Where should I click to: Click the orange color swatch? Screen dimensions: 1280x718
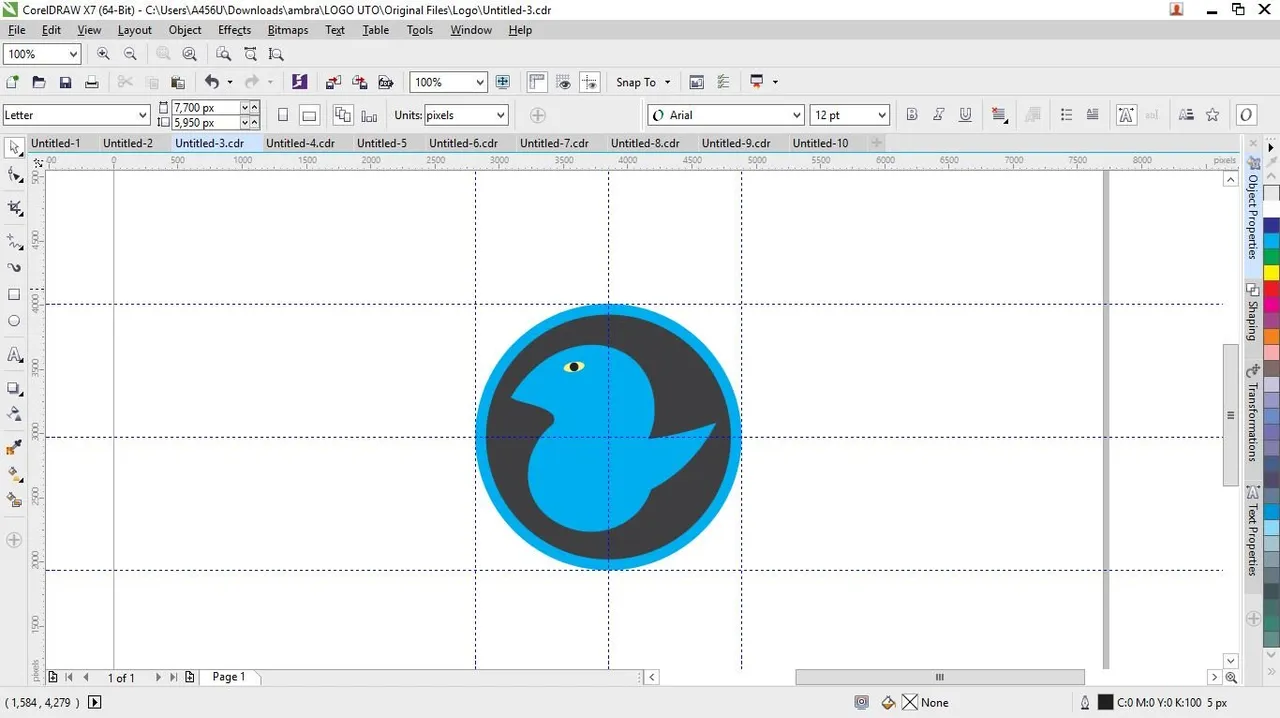pos(1271,336)
